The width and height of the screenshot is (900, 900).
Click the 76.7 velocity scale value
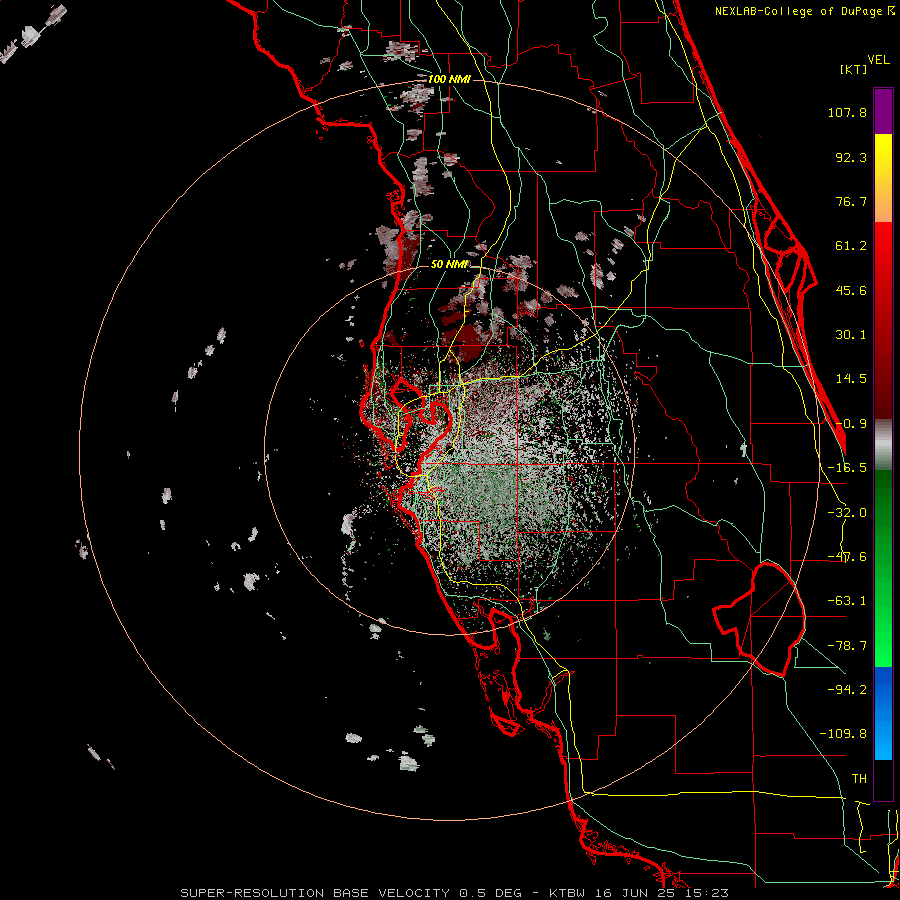coord(851,201)
